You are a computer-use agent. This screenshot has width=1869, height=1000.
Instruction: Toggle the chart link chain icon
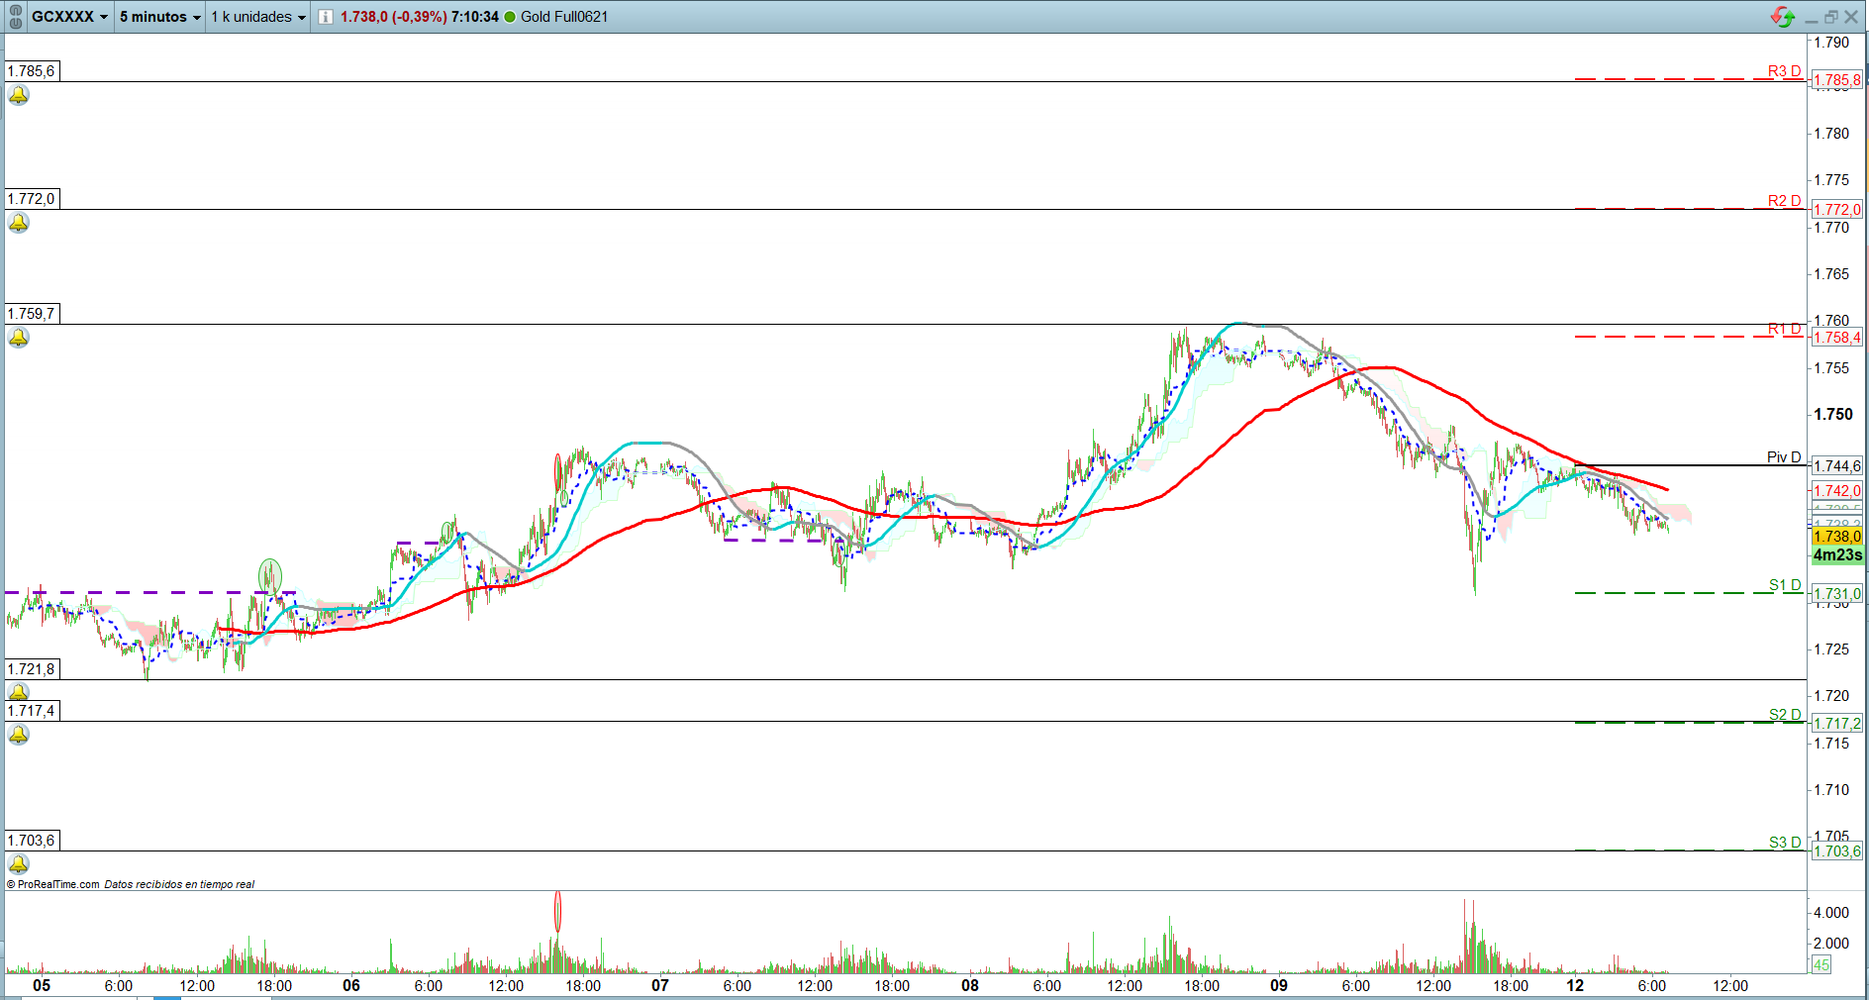pyautogui.click(x=15, y=17)
